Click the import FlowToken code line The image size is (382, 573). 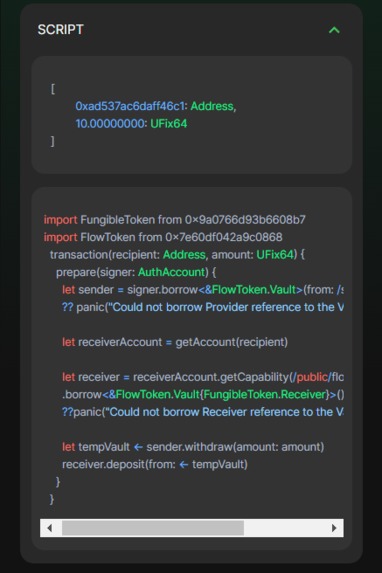(x=163, y=237)
